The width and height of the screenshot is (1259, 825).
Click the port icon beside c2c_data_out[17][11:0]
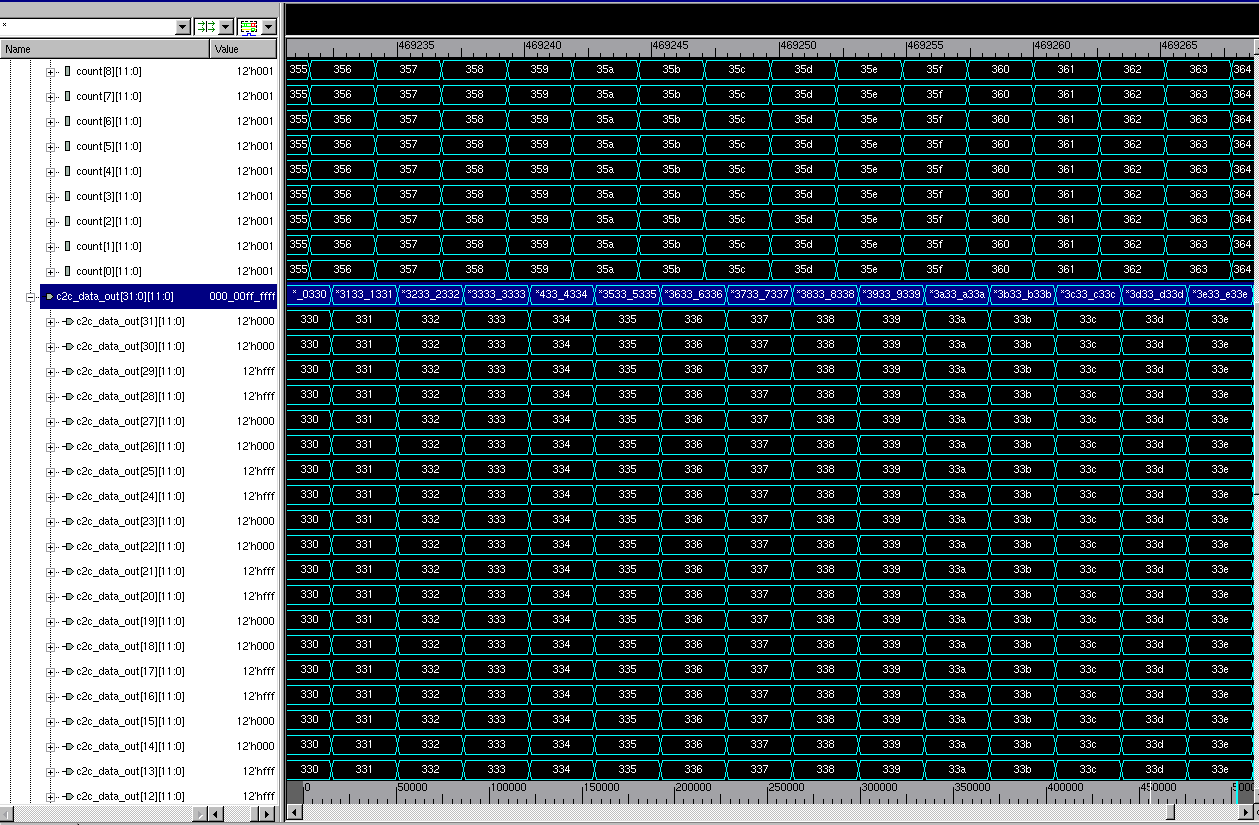point(69,671)
